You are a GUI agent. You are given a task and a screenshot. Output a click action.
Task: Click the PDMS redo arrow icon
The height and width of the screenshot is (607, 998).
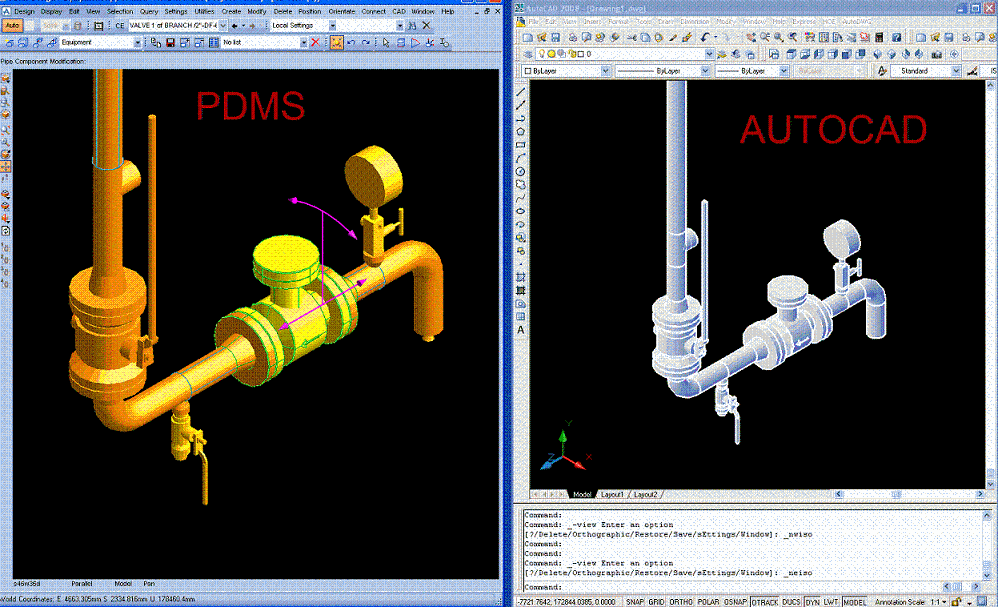[x=365, y=43]
